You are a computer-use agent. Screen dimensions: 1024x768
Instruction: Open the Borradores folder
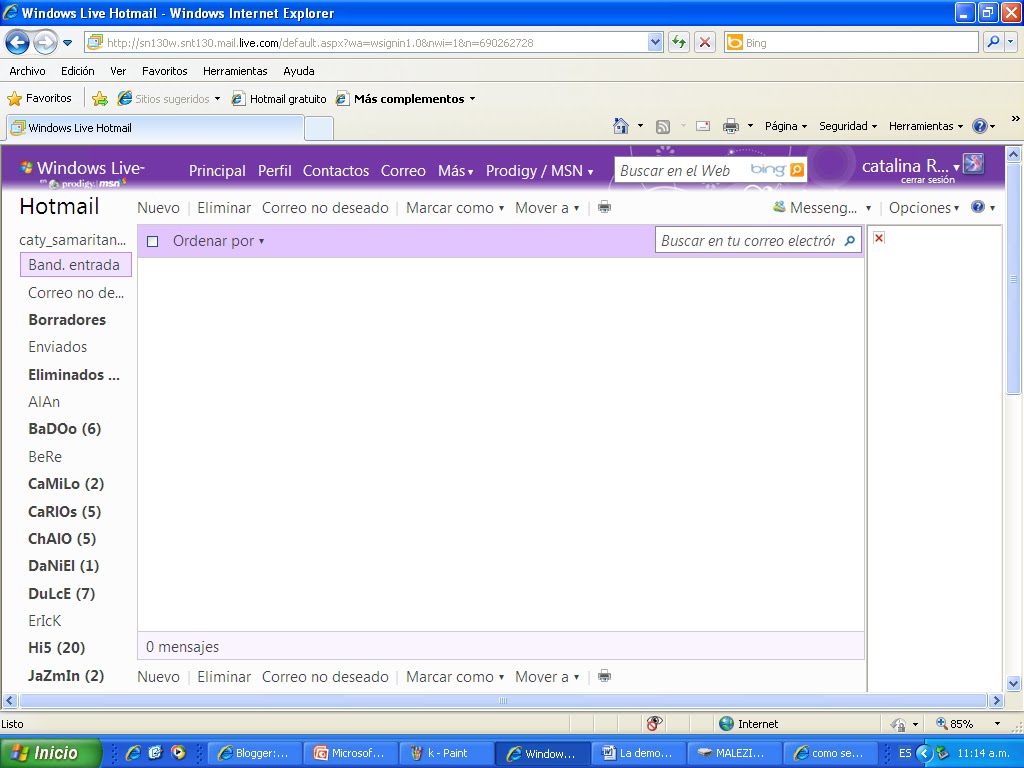pos(67,320)
